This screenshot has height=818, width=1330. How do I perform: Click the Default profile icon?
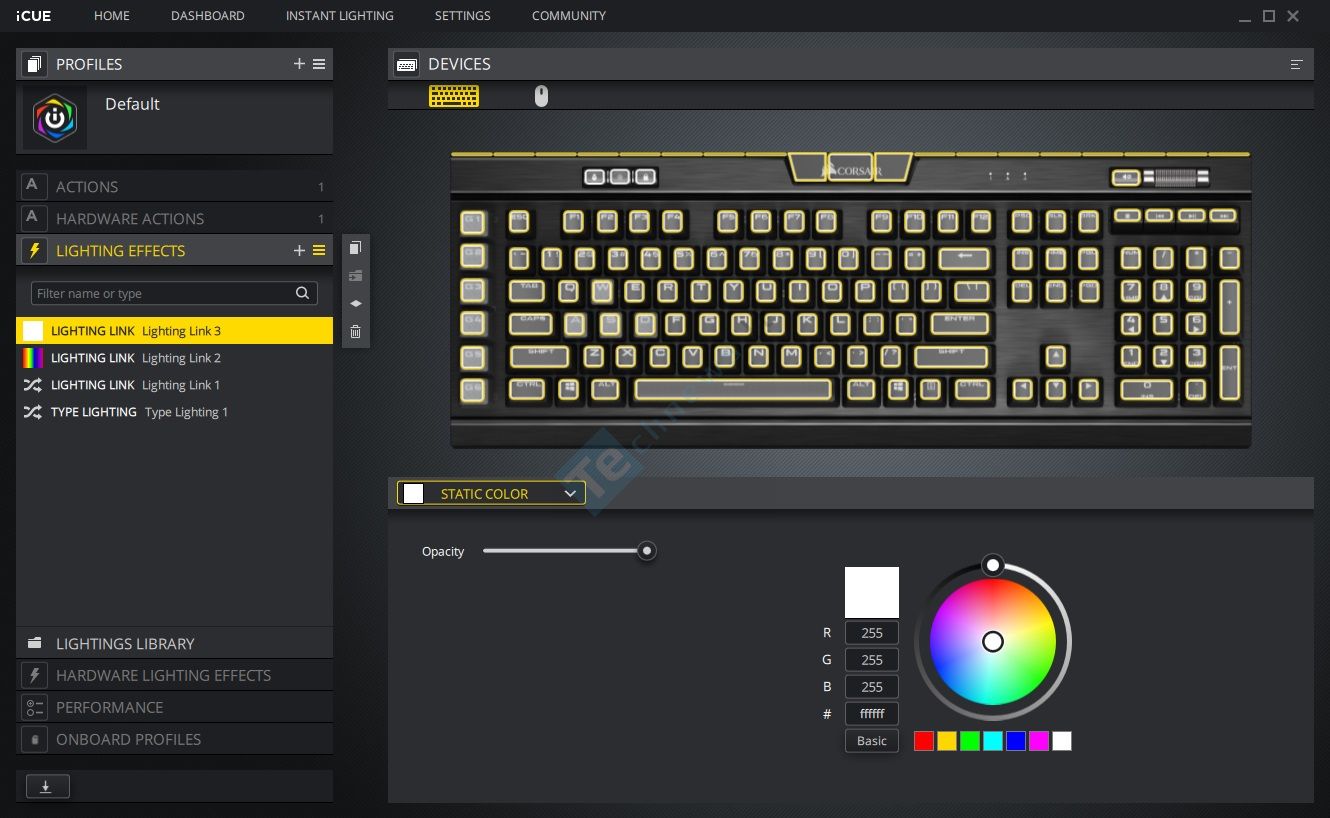[55, 118]
